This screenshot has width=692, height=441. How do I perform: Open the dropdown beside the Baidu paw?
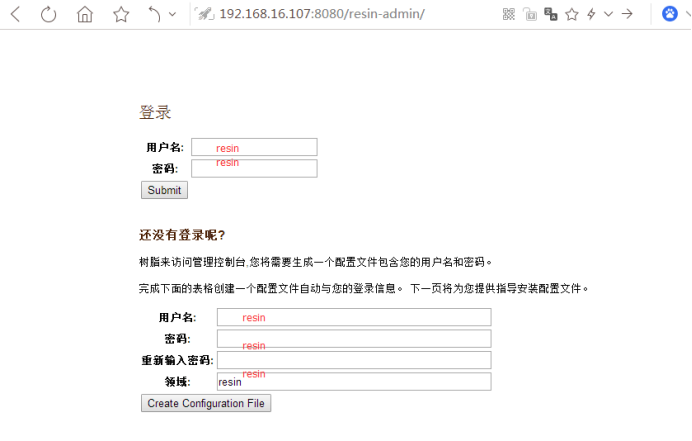tap(687, 14)
